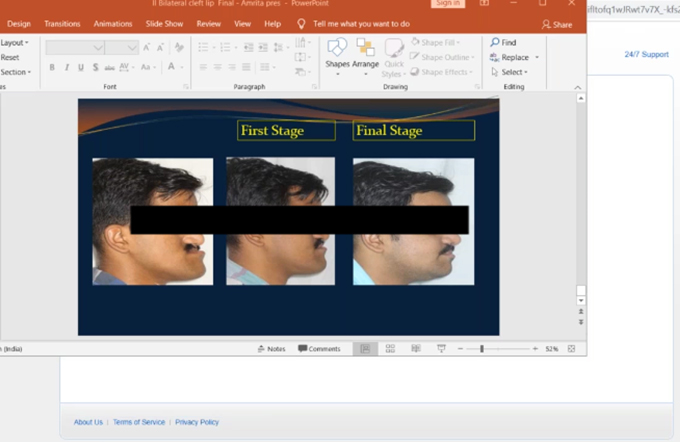Open the Slide Show tab
This screenshot has width=680, height=442.
tap(164, 24)
